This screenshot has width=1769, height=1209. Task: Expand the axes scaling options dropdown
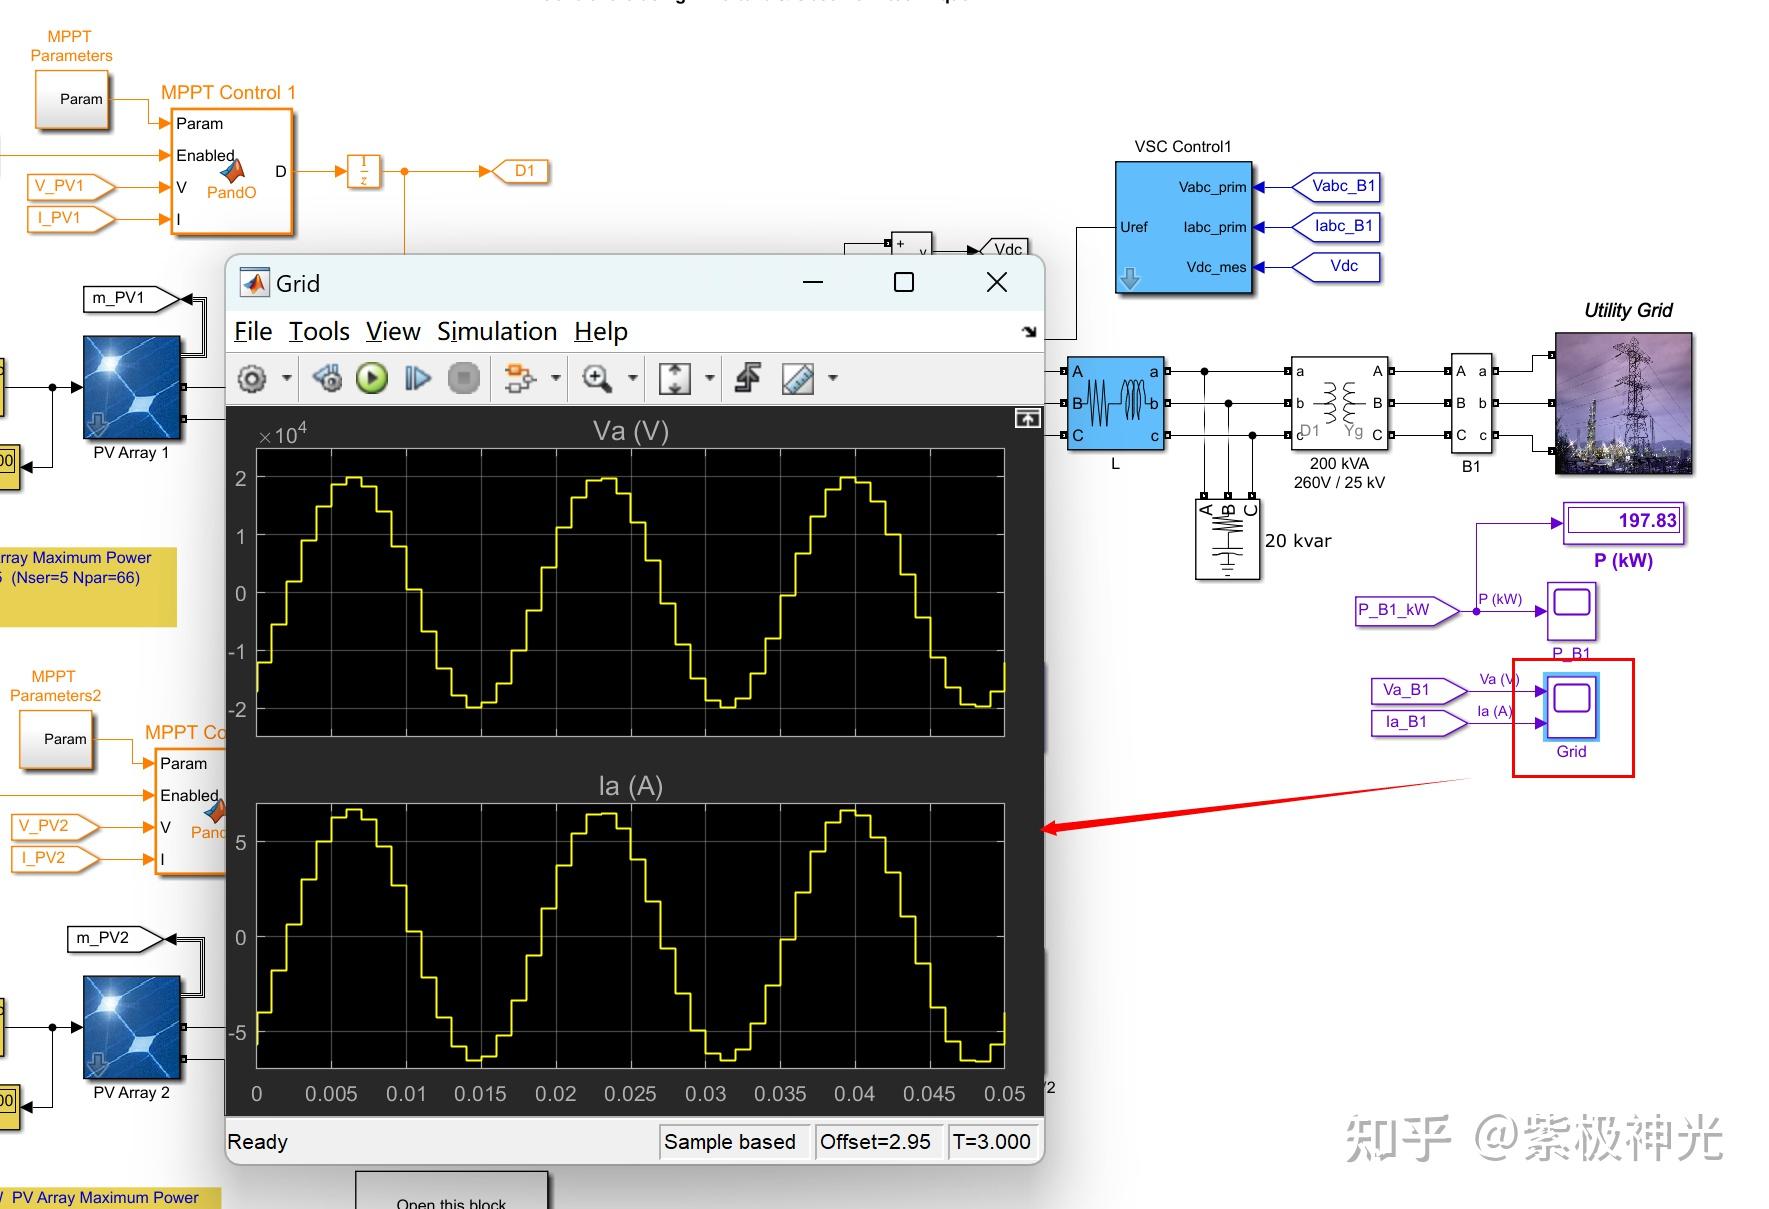pyautogui.click(x=710, y=380)
